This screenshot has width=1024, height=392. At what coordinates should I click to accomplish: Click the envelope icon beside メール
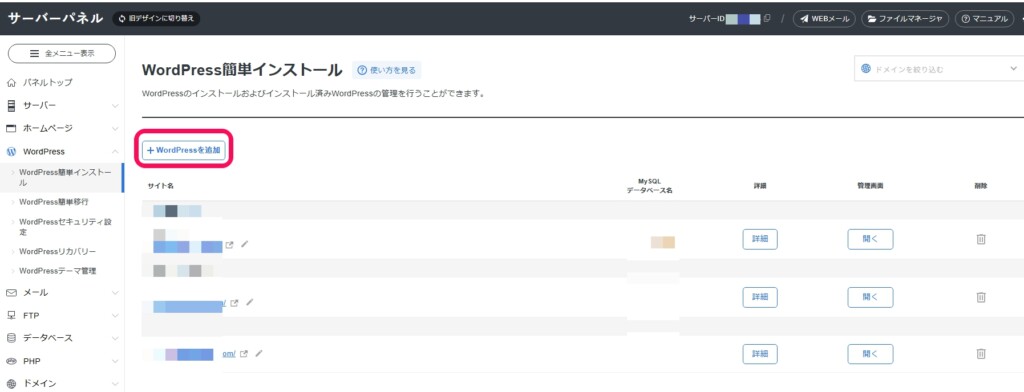point(11,293)
